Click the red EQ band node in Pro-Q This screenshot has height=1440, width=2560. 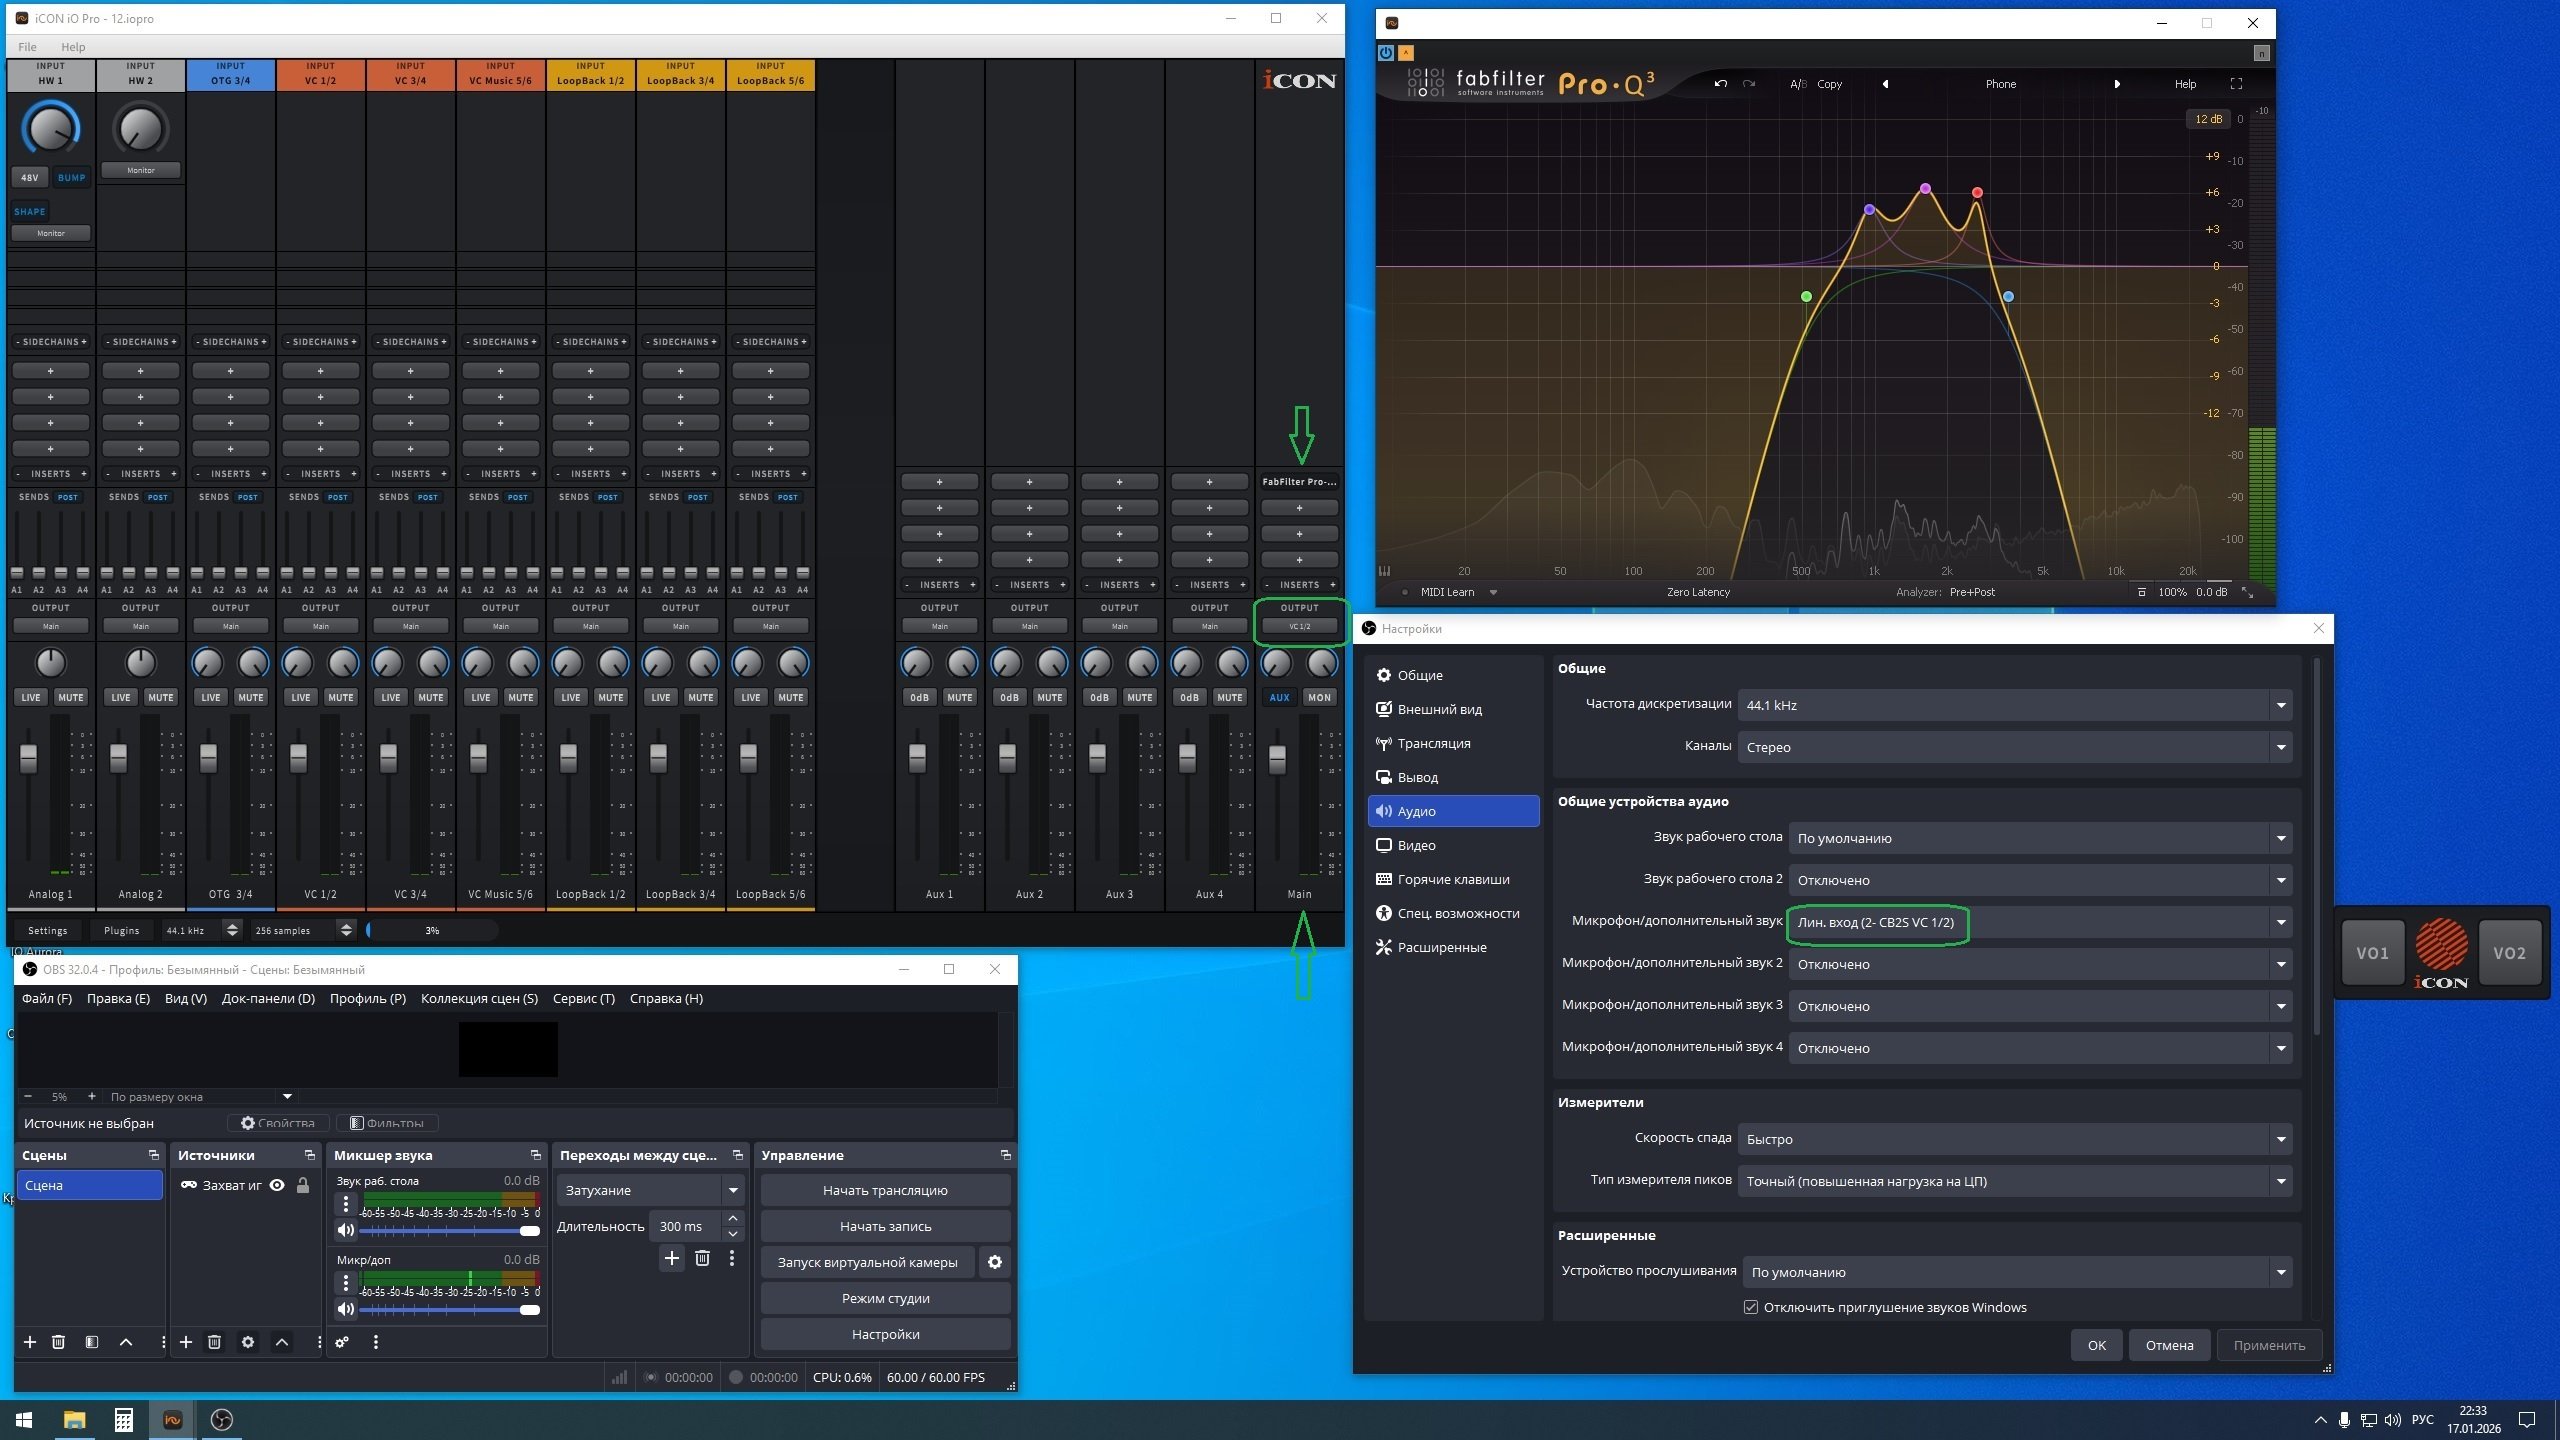pyautogui.click(x=1977, y=192)
